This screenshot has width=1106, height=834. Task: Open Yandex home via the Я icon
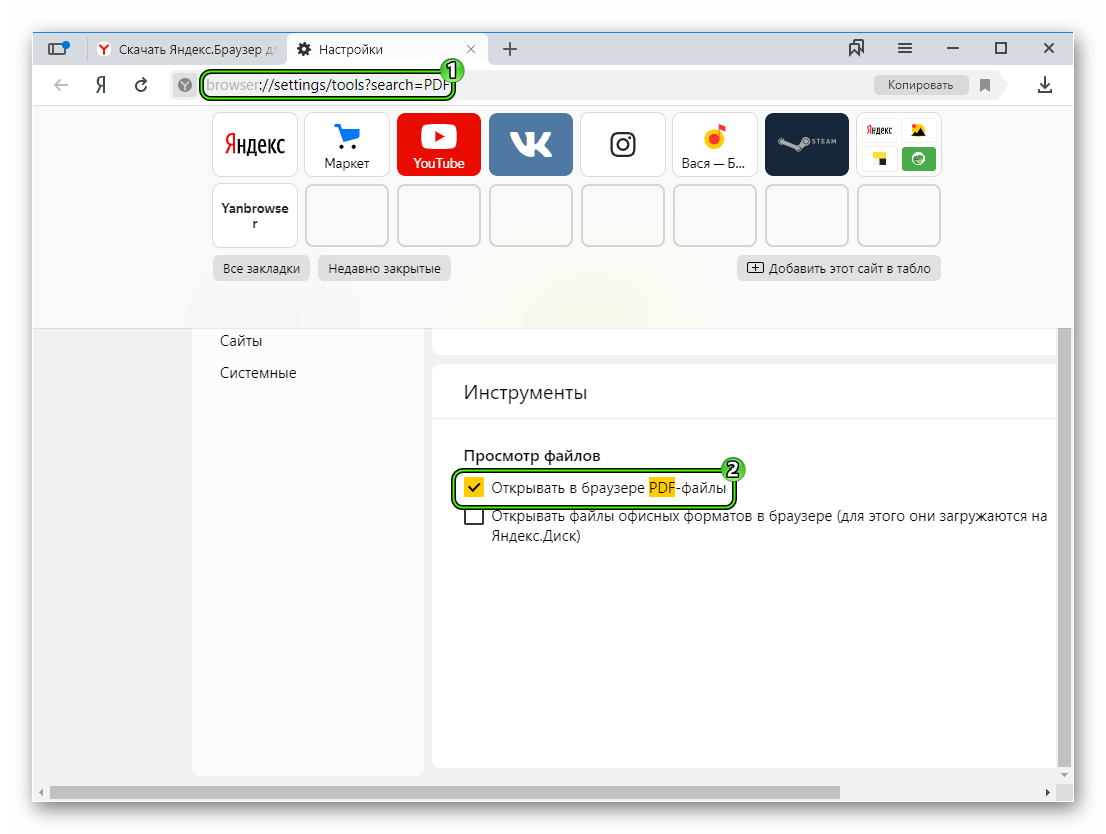click(101, 85)
